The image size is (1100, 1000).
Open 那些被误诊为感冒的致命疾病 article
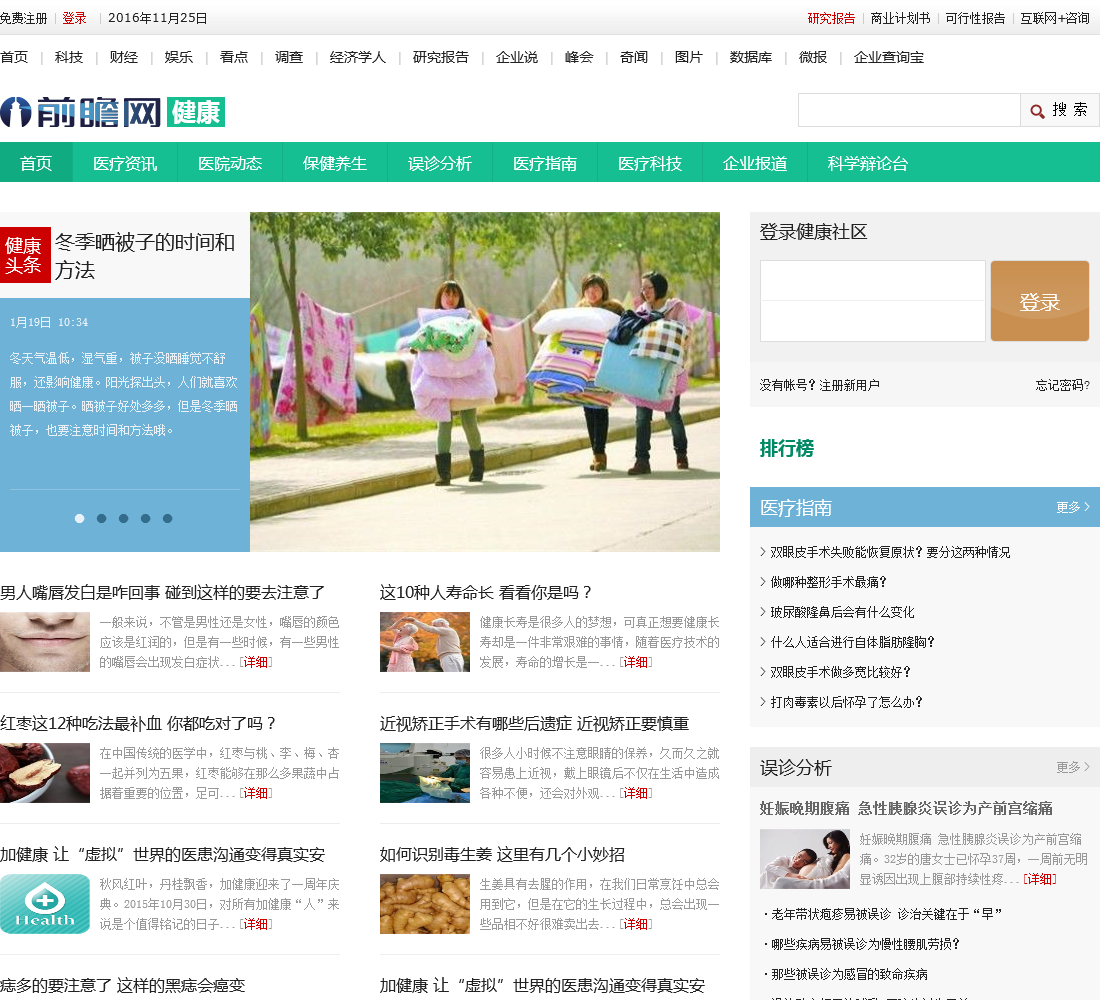849,974
